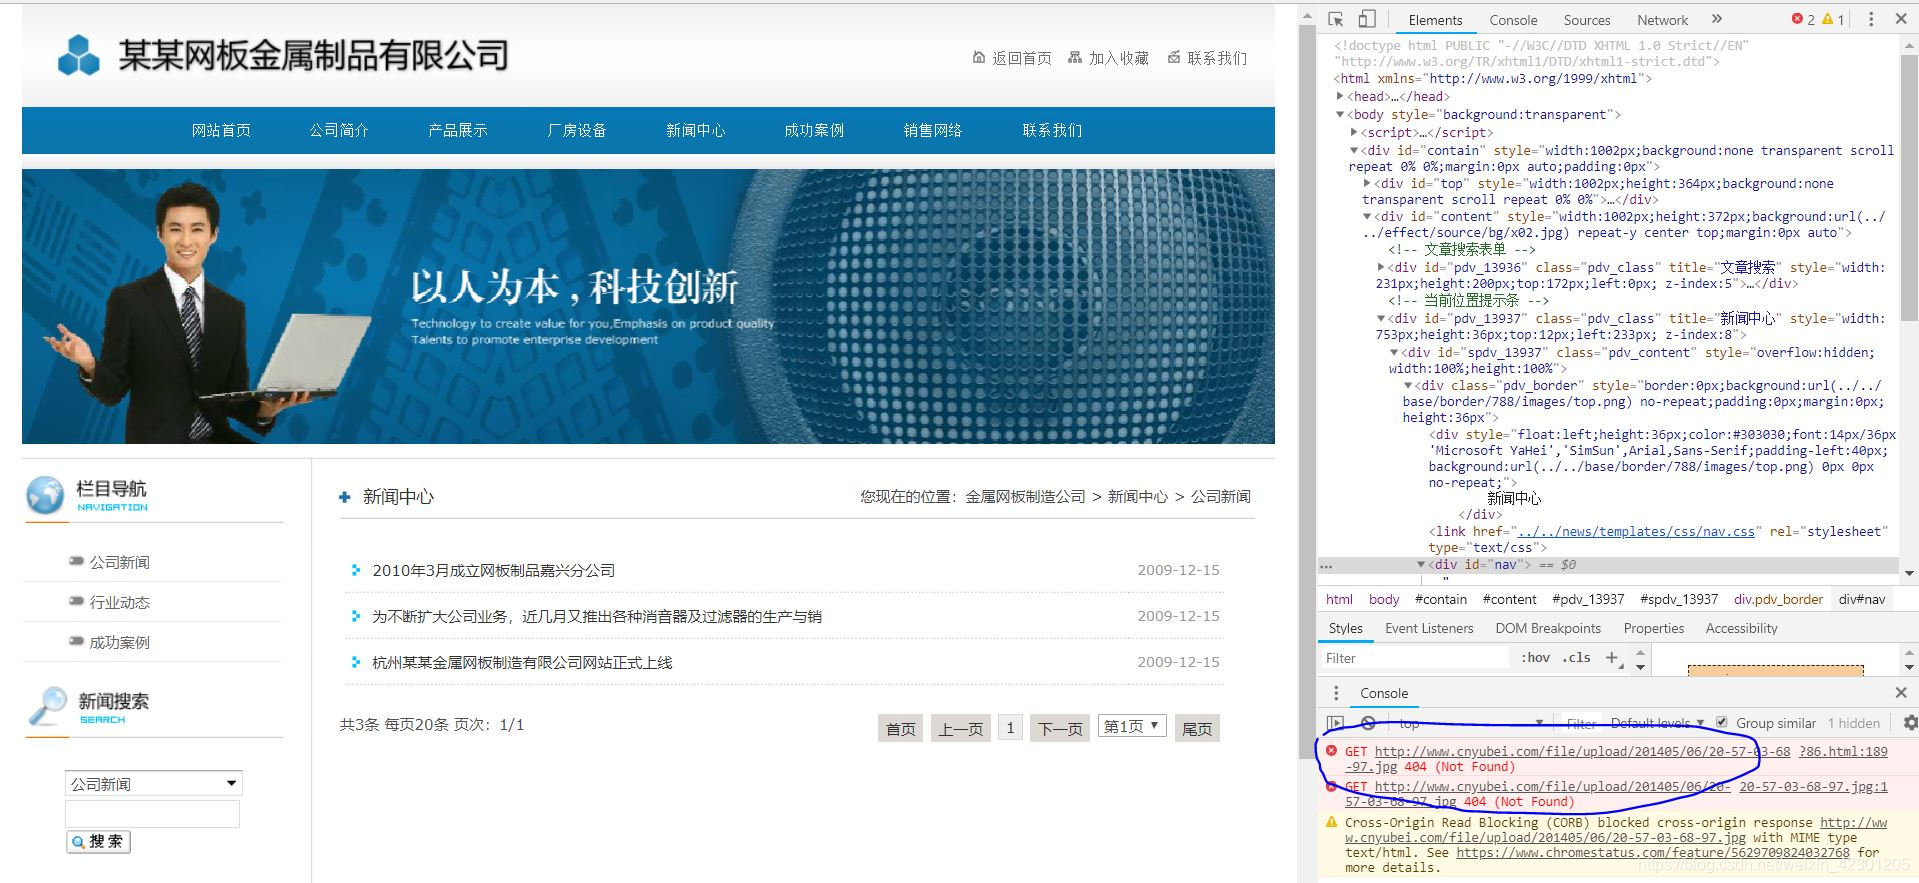This screenshot has height=883, width=1919.
Task: Open the yellow warning count indicator
Action: click(x=1833, y=19)
